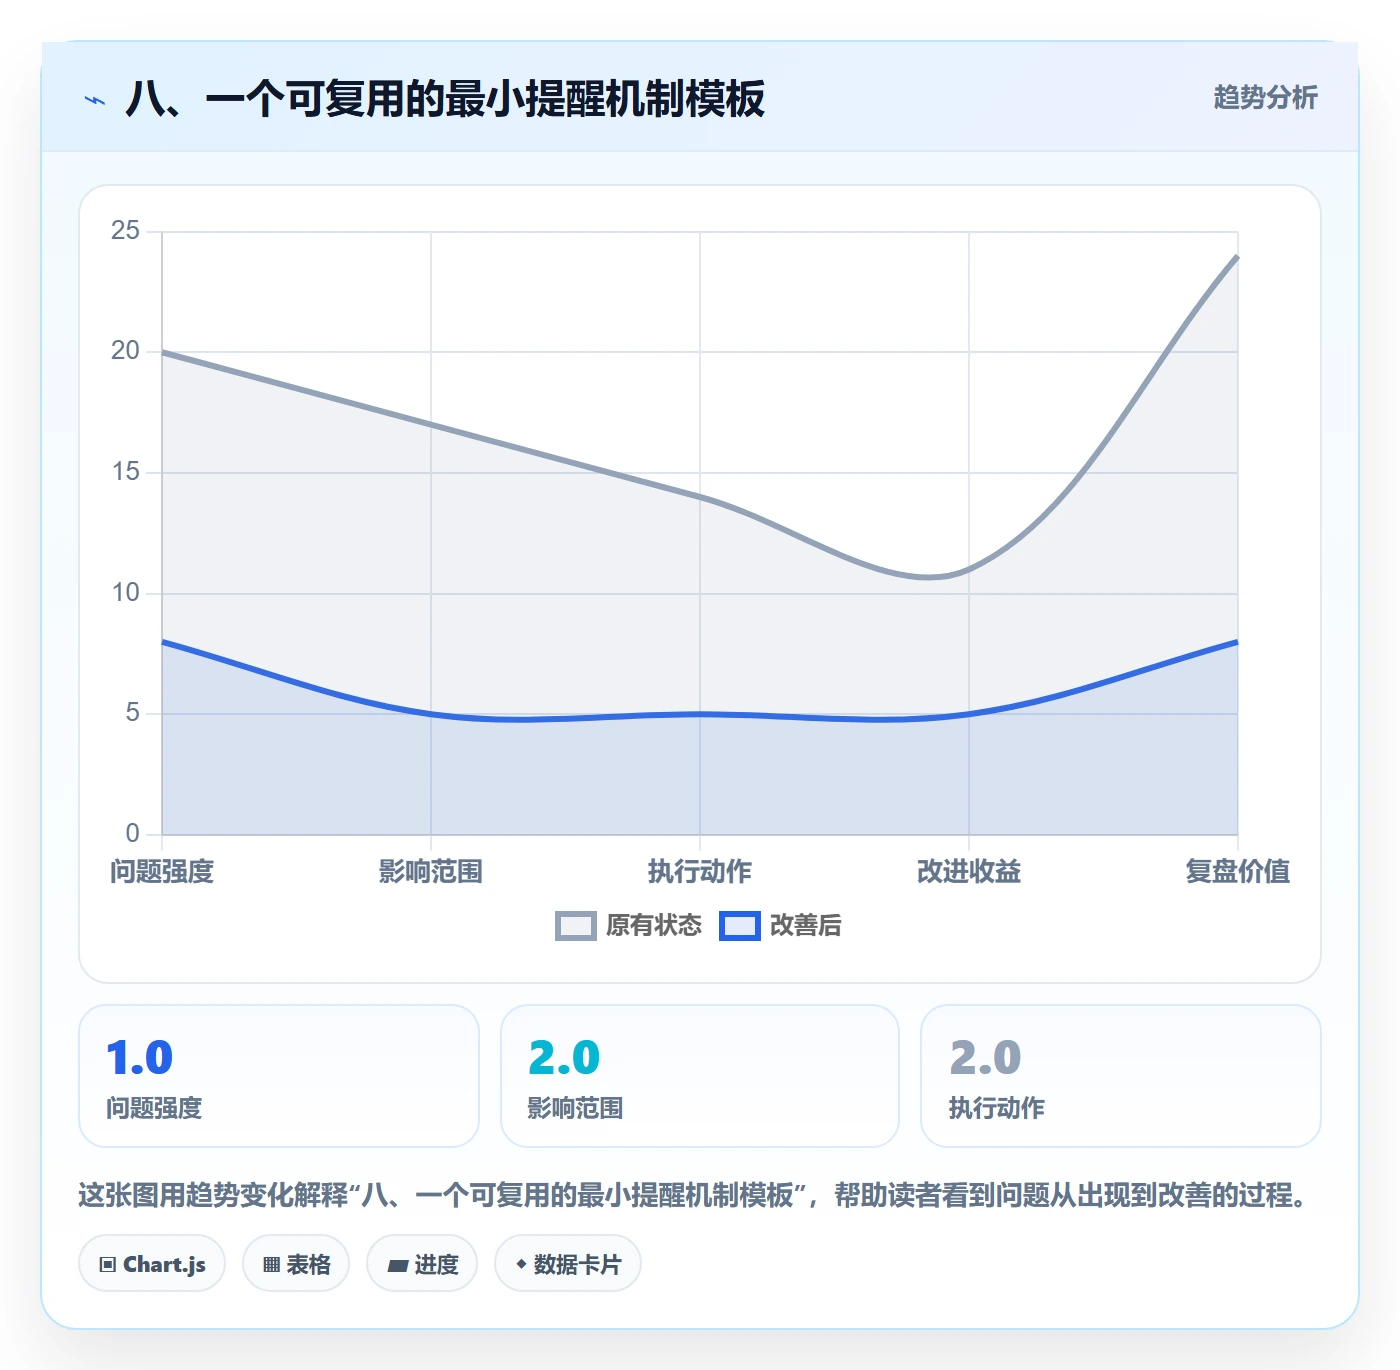Viewport: 1400px width, 1370px height.
Task: Click the 原有状态 legend label
Action: pos(654,926)
